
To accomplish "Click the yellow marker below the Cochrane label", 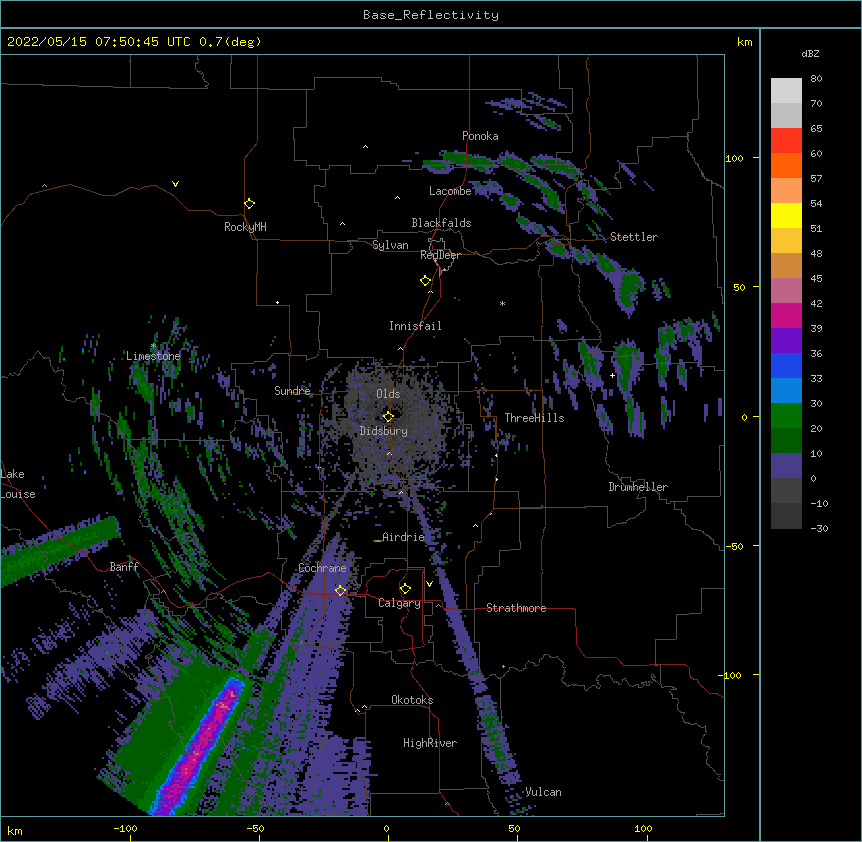I will (340, 590).
